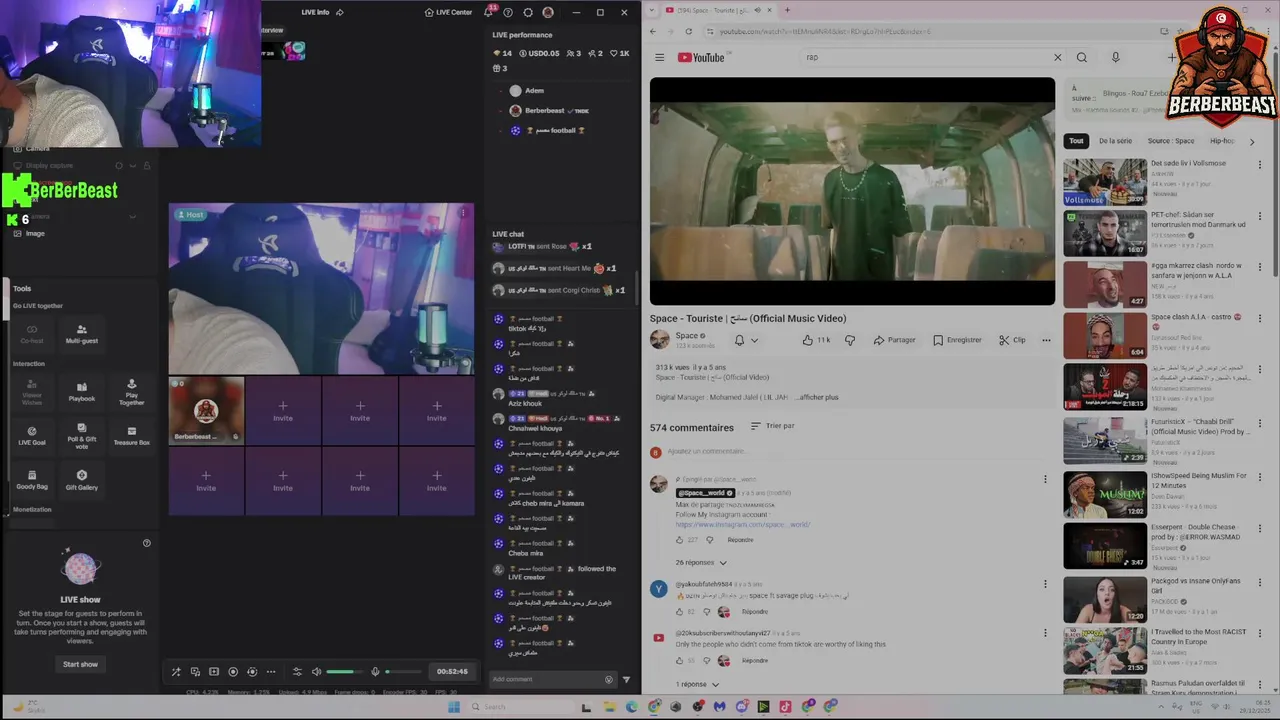Click the LIVE show help question icon
The height and width of the screenshot is (720, 1280).
pyautogui.click(x=147, y=543)
